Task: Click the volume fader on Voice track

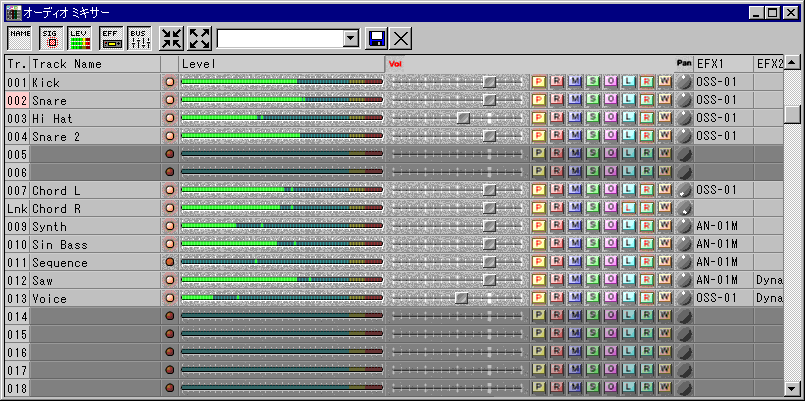Action: point(462,298)
